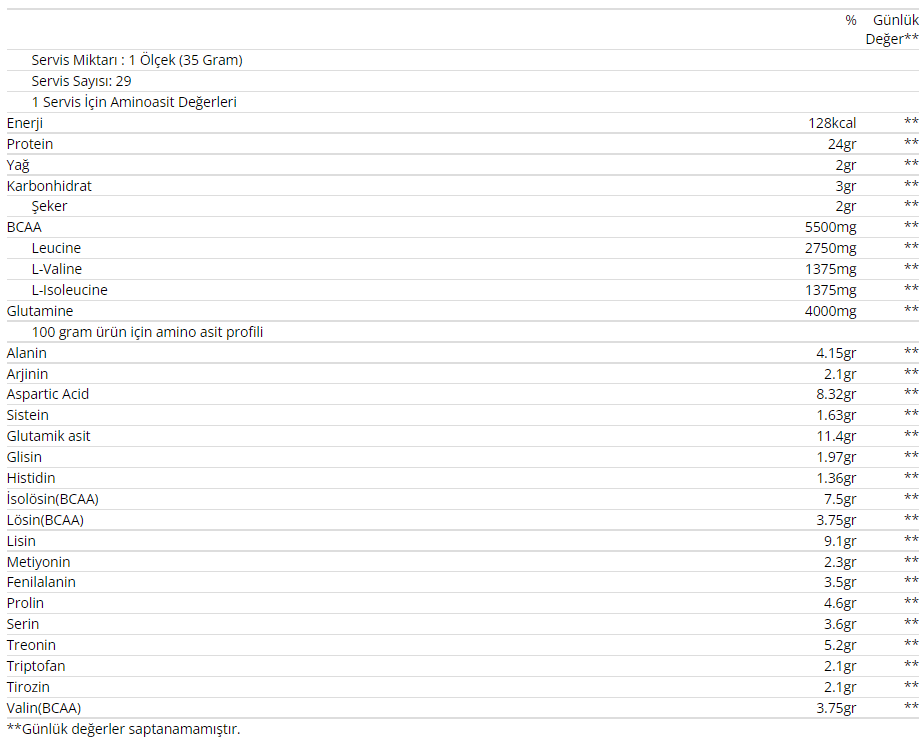This screenshot has height=750, width=922.
Task: Select the Şeker sub-row label
Action: click(49, 206)
